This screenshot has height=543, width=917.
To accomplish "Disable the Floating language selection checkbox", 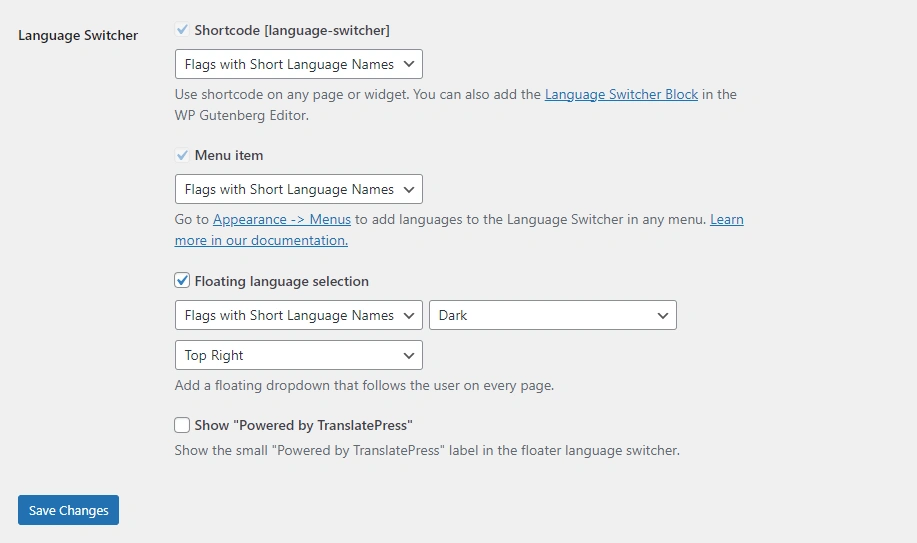I will pos(182,281).
